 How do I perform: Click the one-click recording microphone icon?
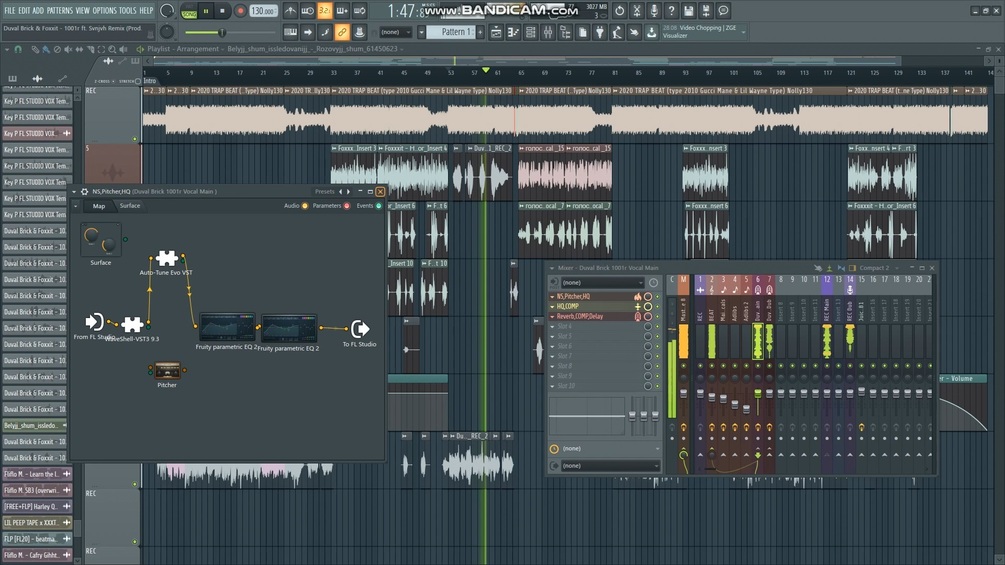[x=654, y=11]
